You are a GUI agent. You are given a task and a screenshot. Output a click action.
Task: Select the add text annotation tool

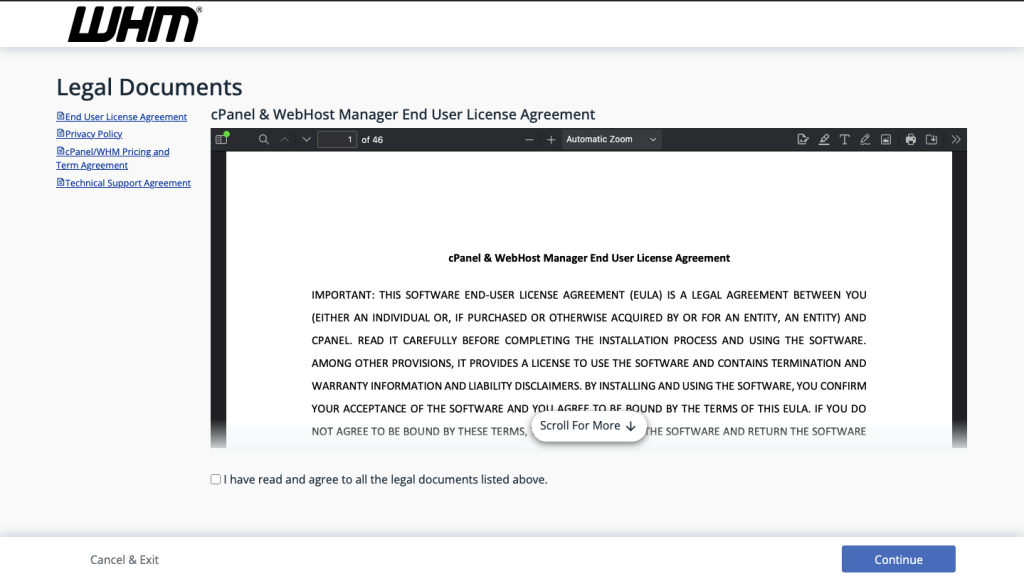pyautogui.click(x=845, y=140)
